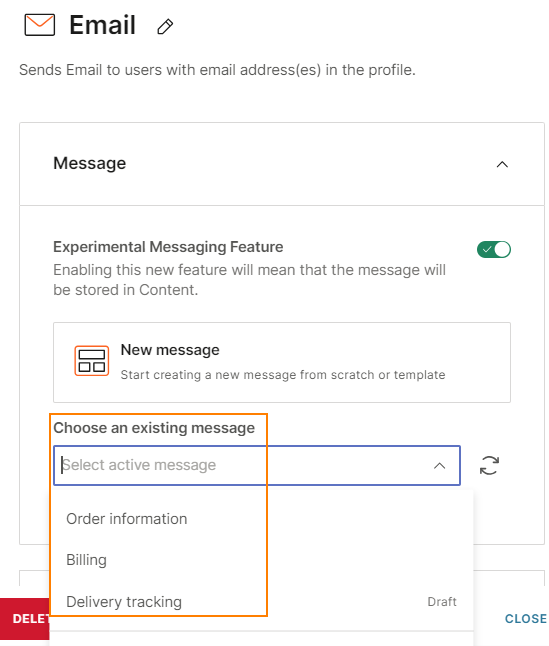Image resolution: width=549 pixels, height=646 pixels.
Task: Close the dropdown via its up chevron
Action: [439, 466]
